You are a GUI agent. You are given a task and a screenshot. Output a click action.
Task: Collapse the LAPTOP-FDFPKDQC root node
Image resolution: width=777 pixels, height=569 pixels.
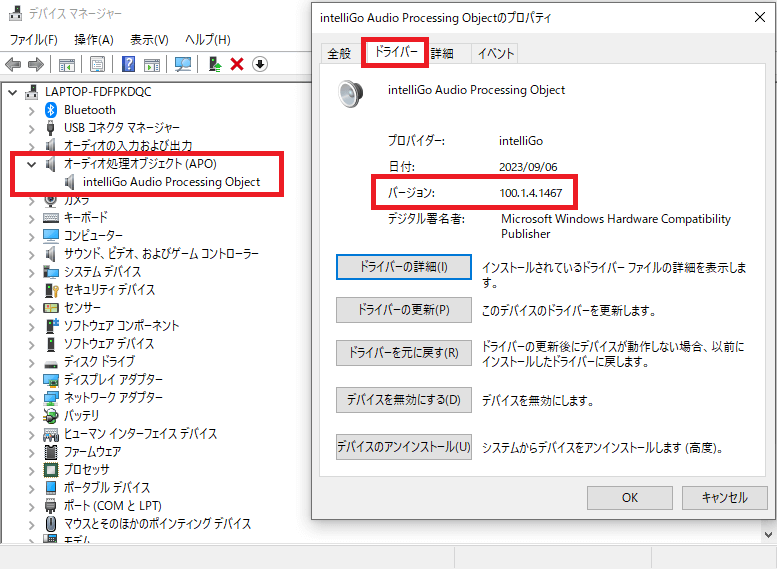click(13, 92)
